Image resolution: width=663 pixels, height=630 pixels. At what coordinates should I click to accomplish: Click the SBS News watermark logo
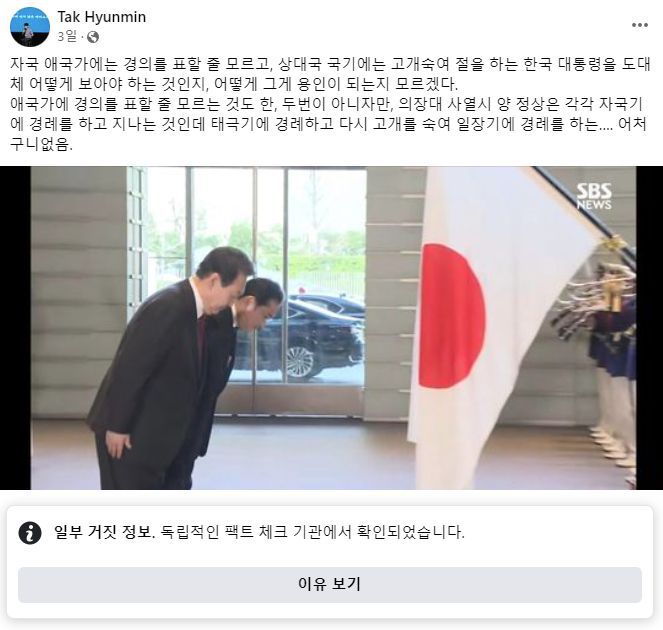pos(594,196)
